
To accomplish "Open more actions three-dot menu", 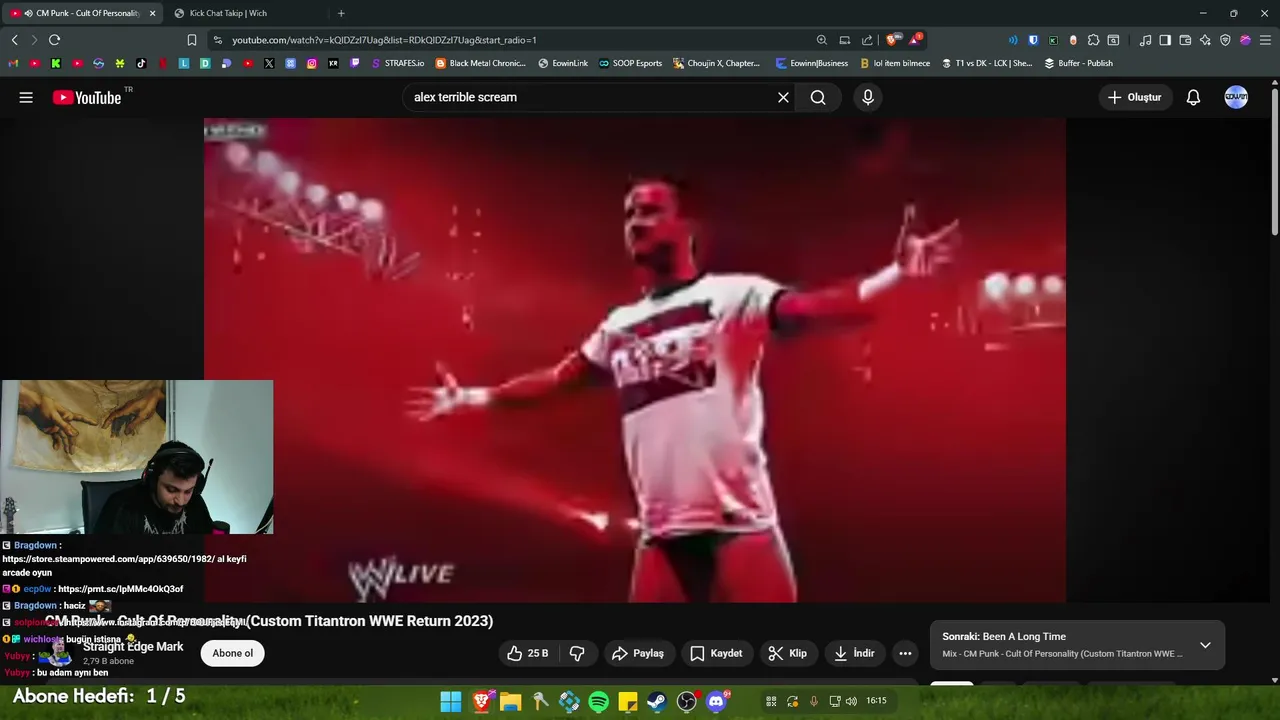I will click(905, 653).
